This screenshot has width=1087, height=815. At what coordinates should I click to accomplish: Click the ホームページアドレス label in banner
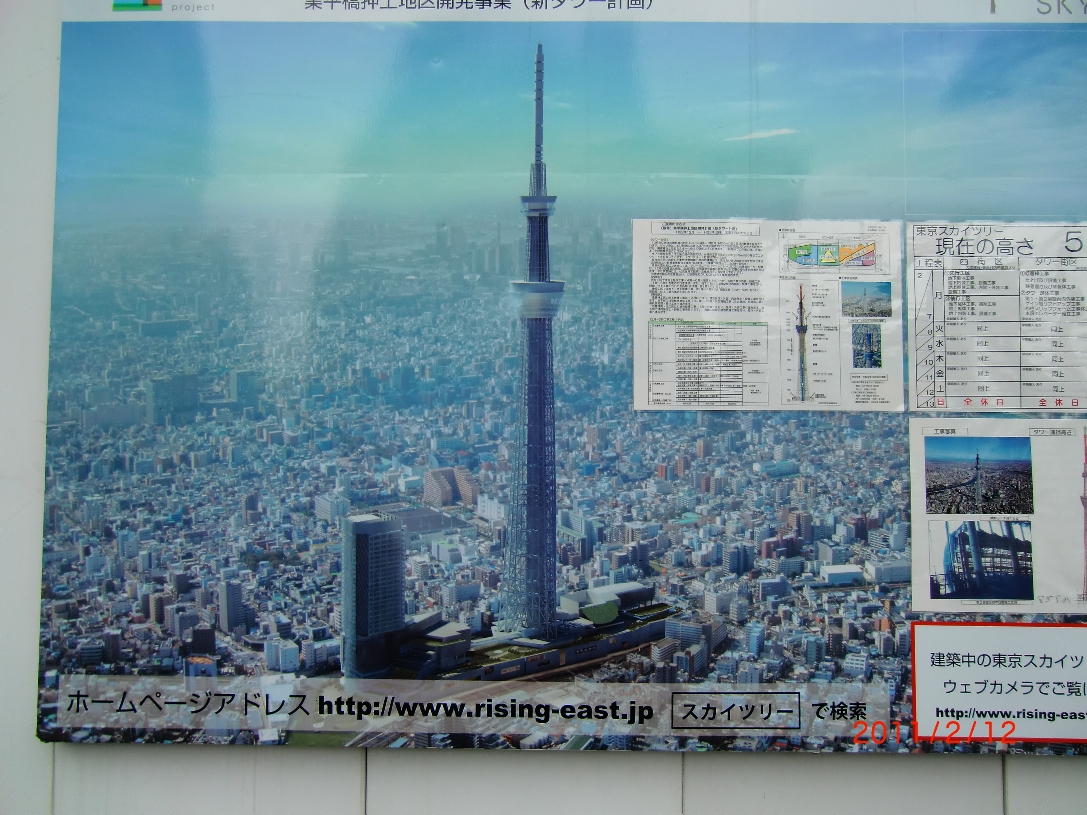coord(187,705)
